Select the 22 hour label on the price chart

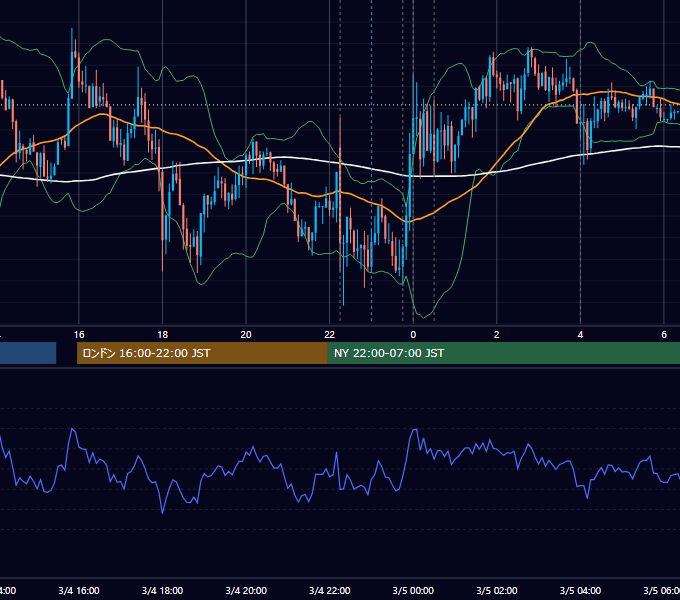coord(330,335)
